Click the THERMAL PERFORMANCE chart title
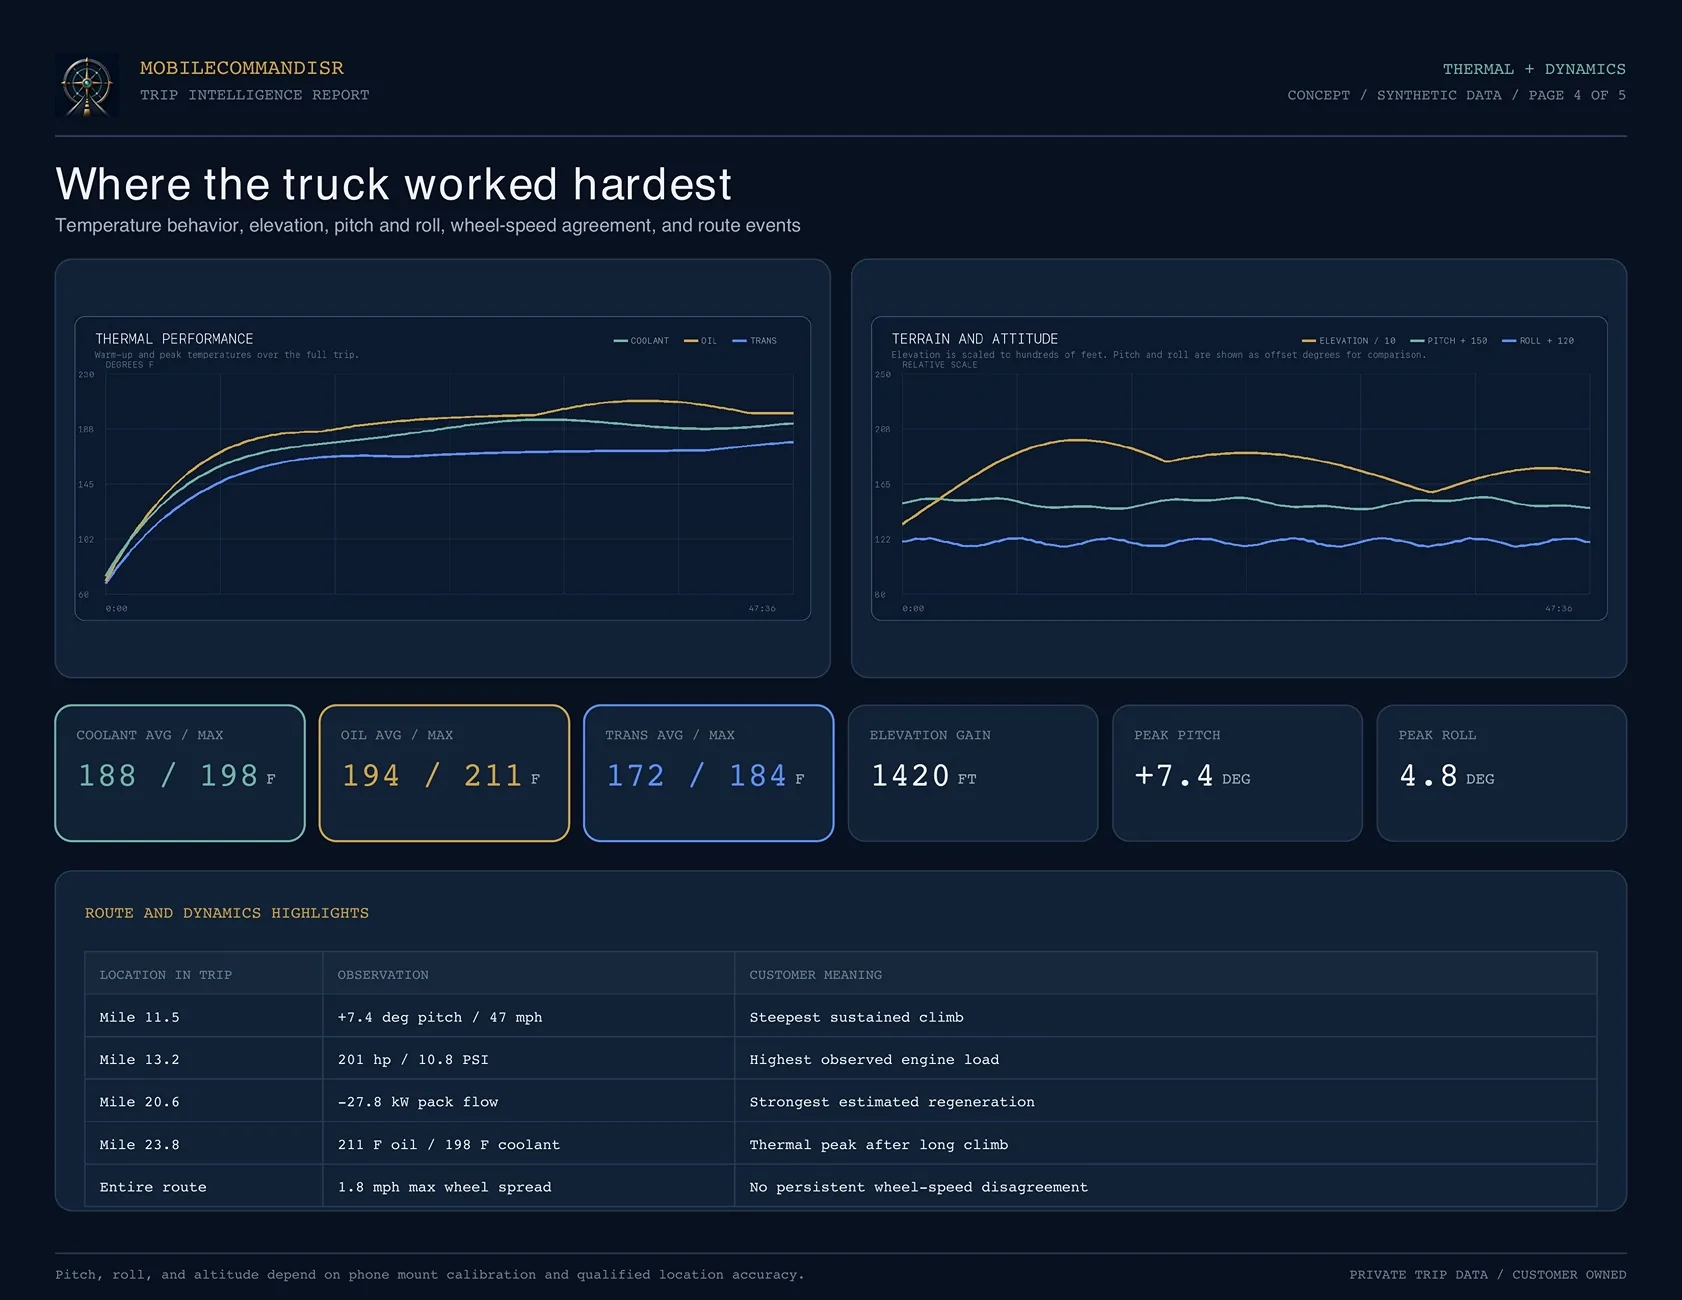Viewport: 1682px width, 1300px height. (x=174, y=339)
